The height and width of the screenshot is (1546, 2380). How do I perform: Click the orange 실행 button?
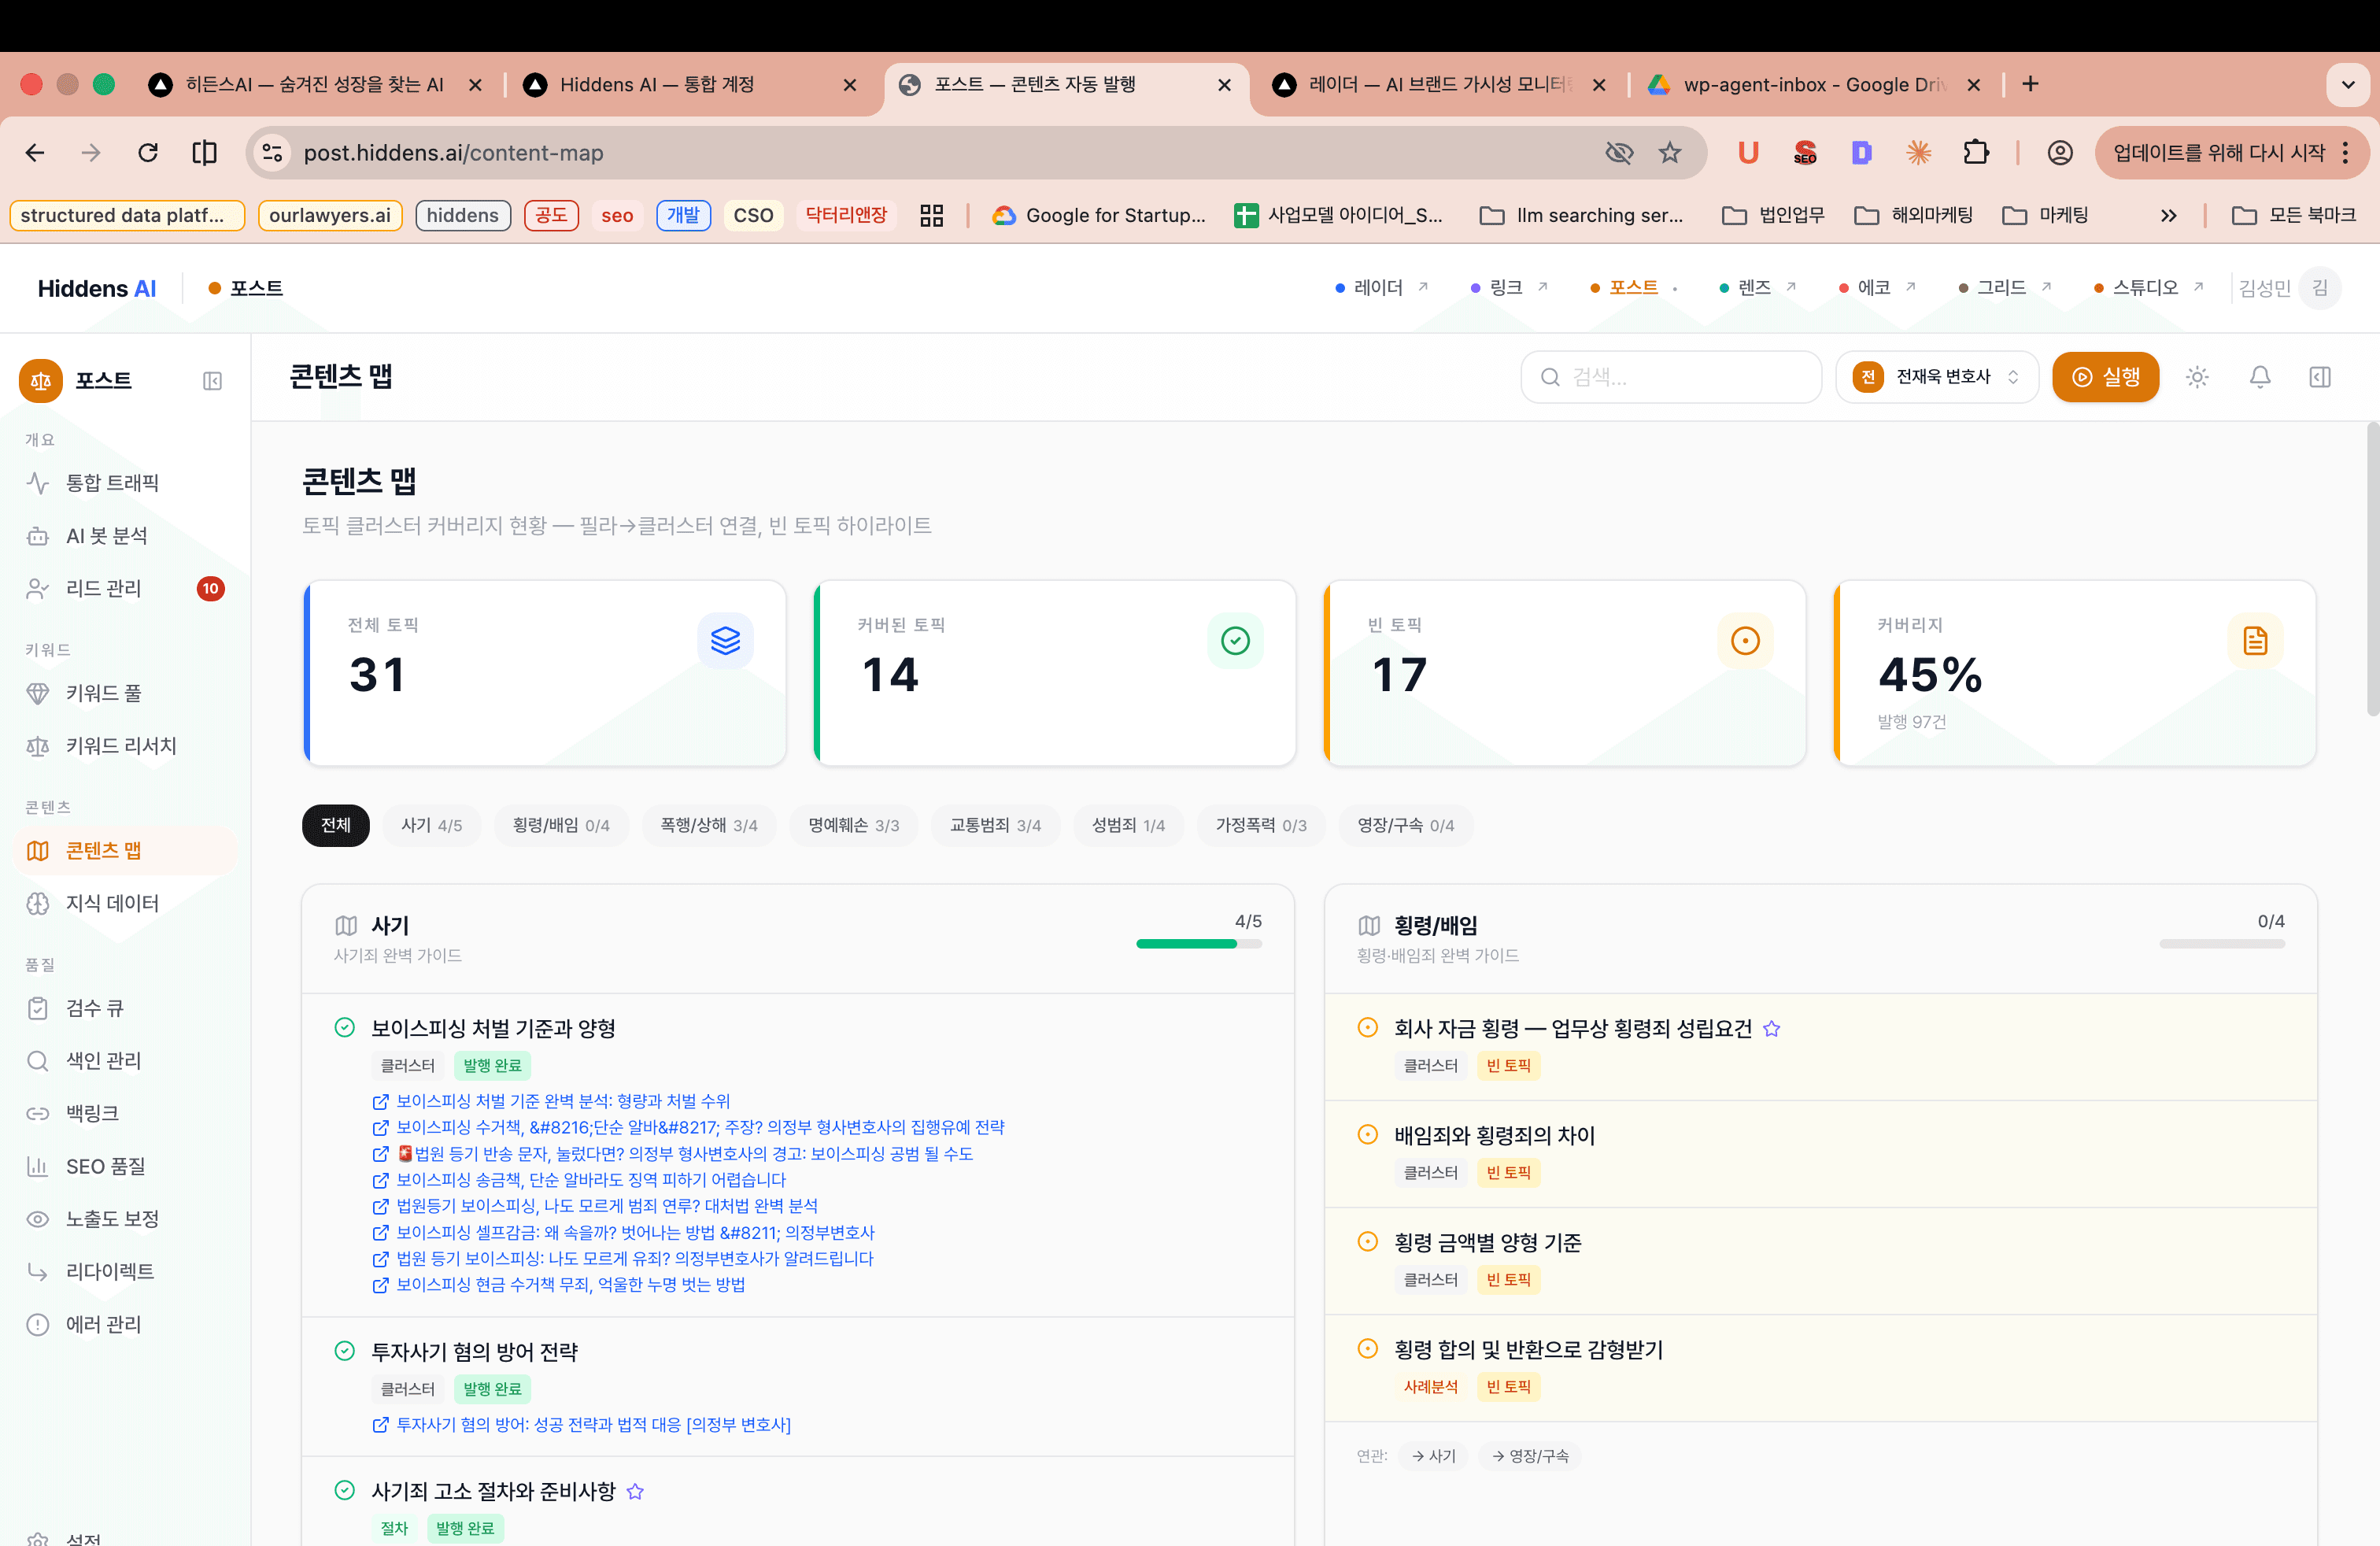click(2106, 377)
